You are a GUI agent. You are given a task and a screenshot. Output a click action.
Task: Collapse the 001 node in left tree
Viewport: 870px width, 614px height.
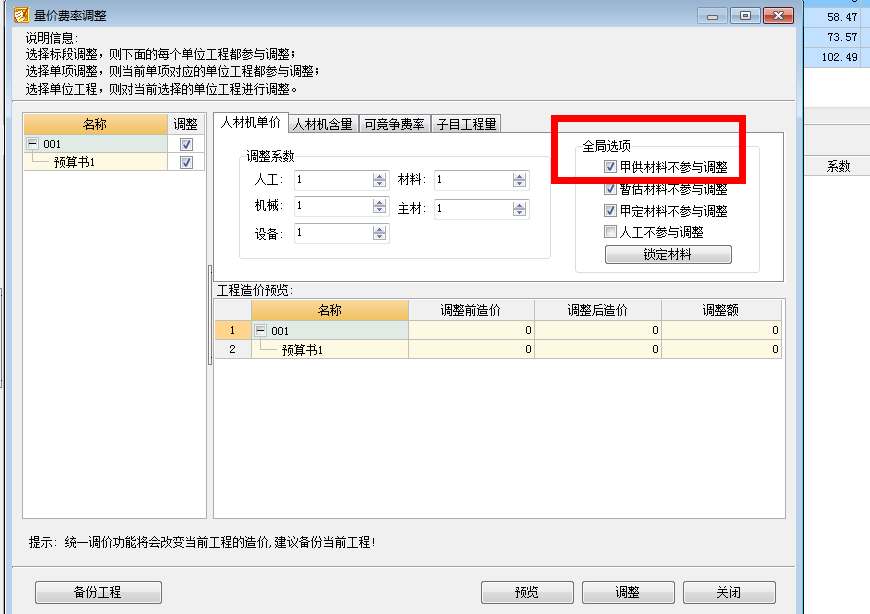click(x=33, y=144)
